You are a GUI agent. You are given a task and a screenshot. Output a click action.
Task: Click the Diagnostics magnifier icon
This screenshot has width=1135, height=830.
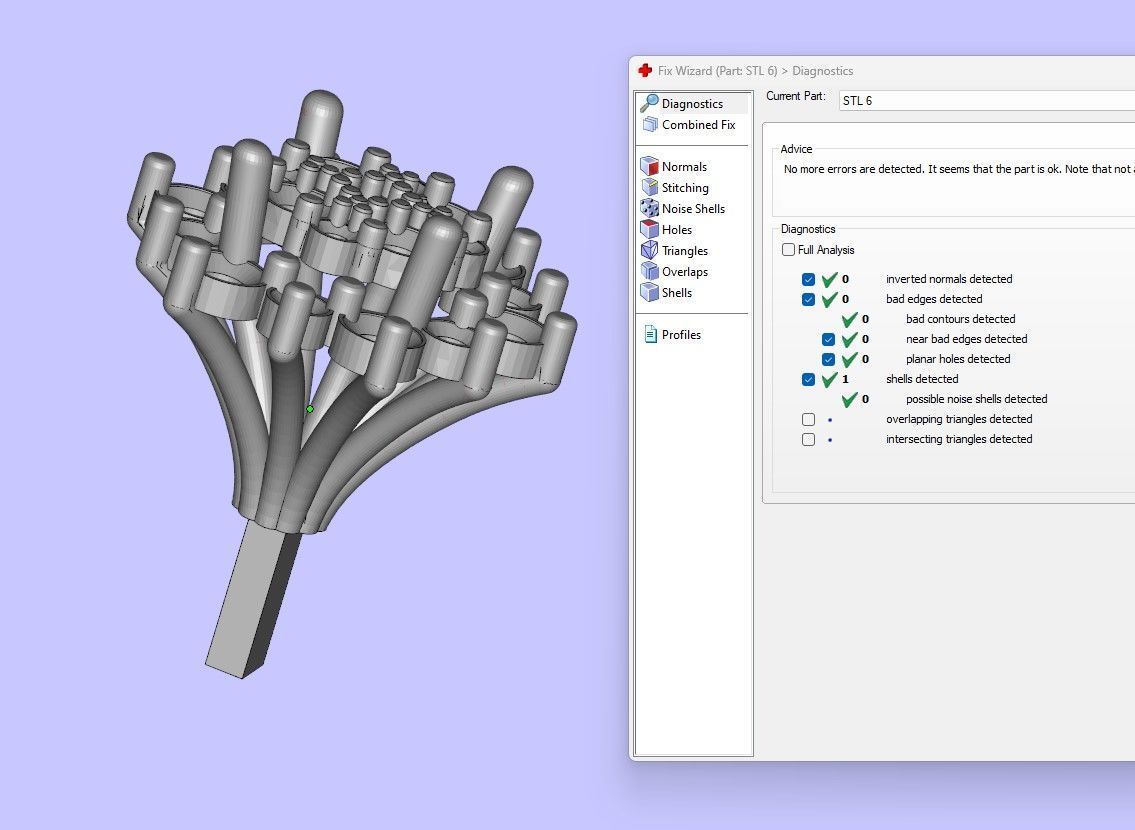coord(649,103)
